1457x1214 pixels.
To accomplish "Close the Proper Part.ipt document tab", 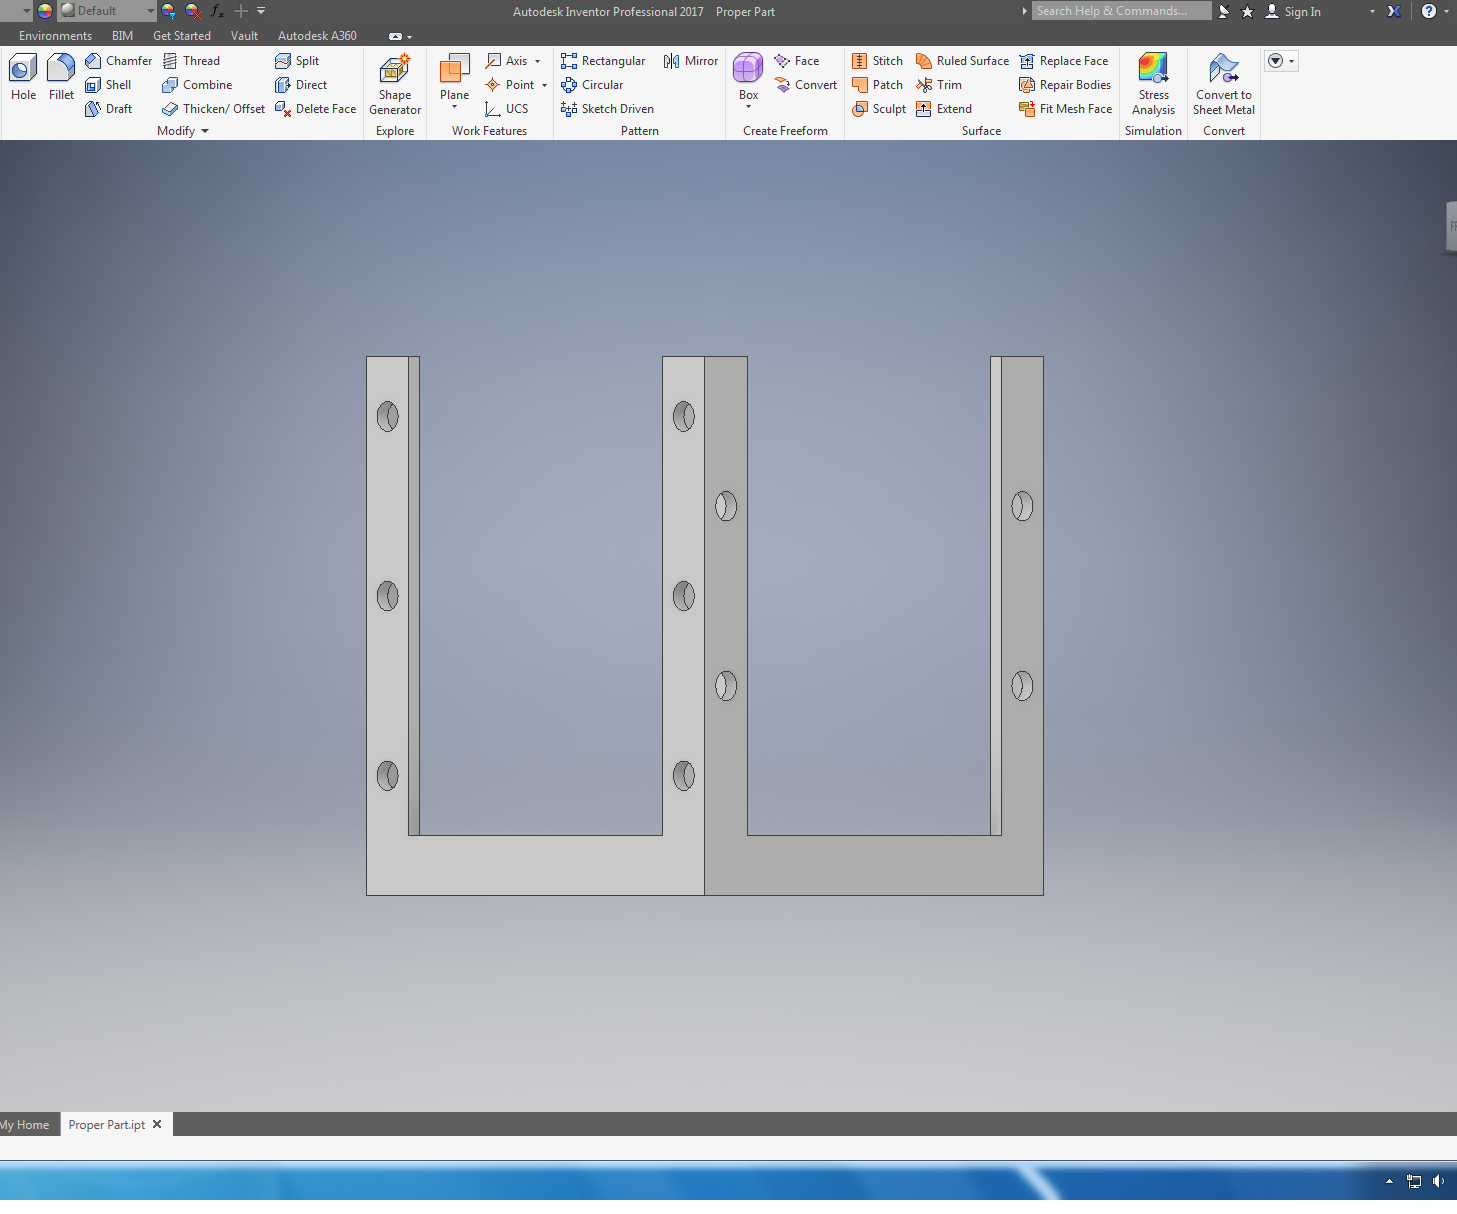I will tap(157, 1124).
